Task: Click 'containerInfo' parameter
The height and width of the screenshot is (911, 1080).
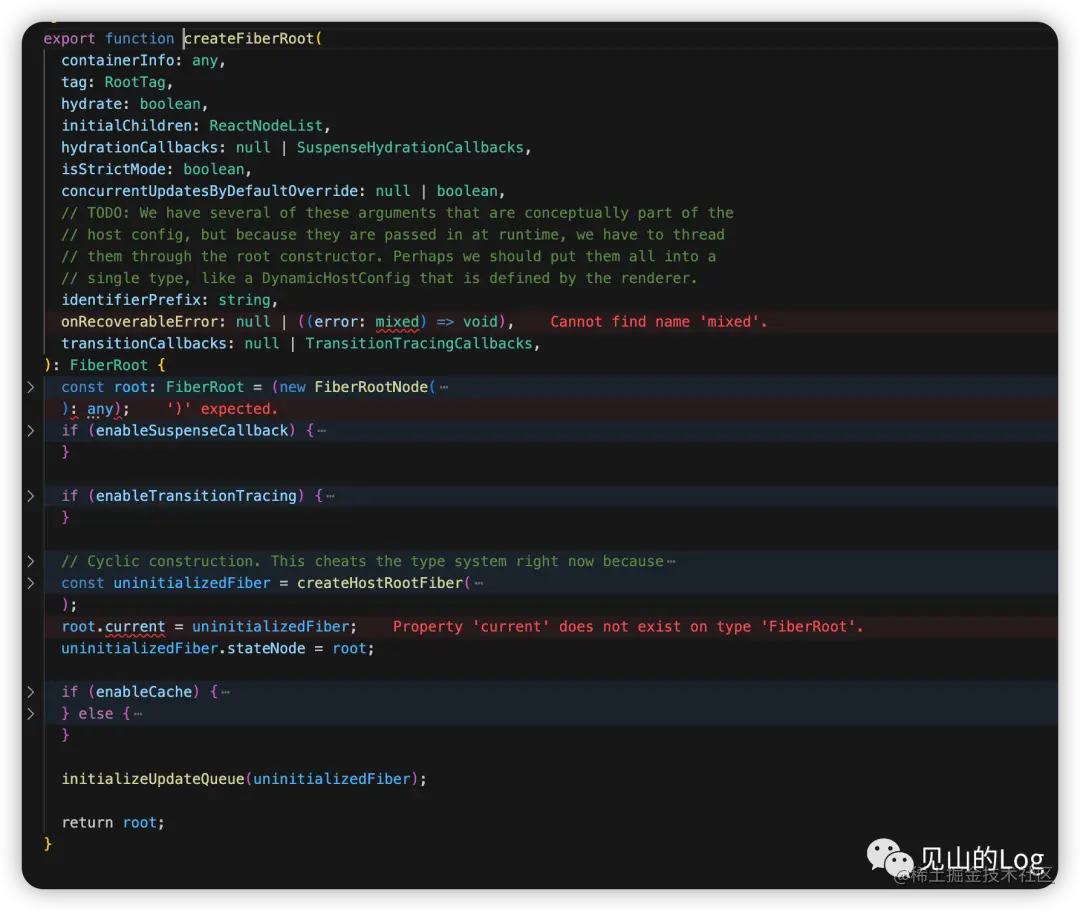Action: pyautogui.click(x=117, y=61)
